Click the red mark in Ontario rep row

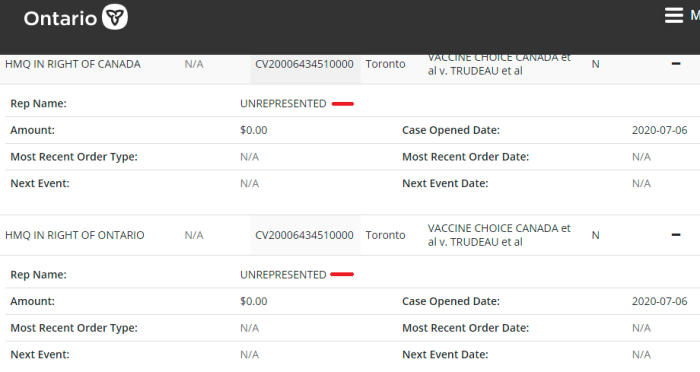pyautogui.click(x=342, y=274)
